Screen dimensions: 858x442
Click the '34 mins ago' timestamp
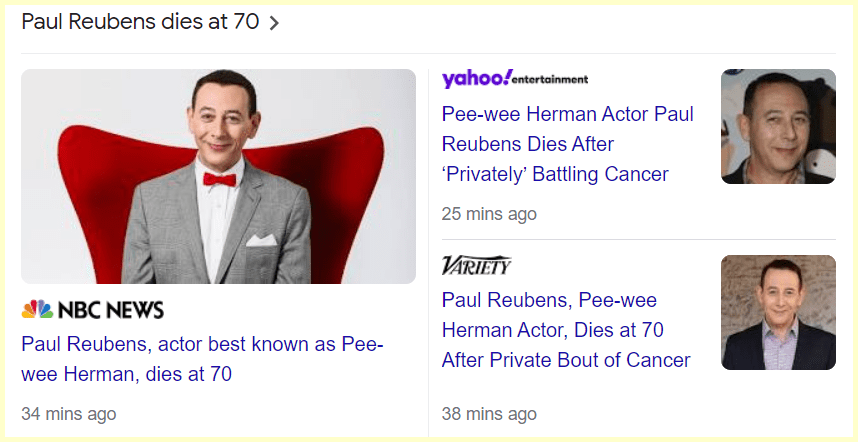pyautogui.click(x=69, y=414)
